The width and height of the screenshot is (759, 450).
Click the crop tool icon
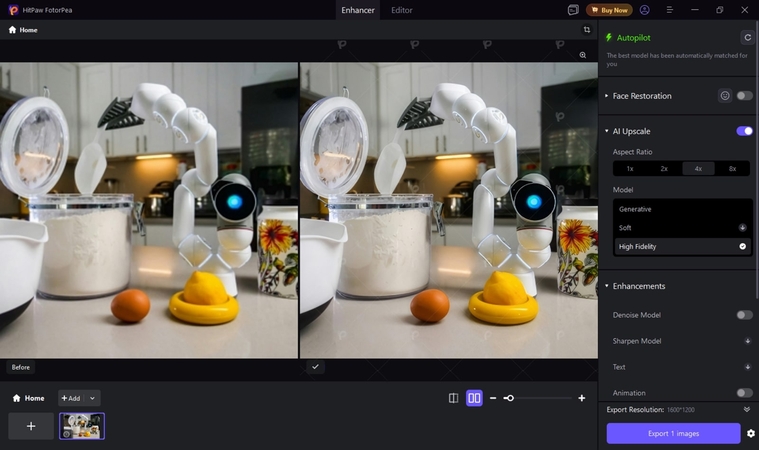pos(587,30)
